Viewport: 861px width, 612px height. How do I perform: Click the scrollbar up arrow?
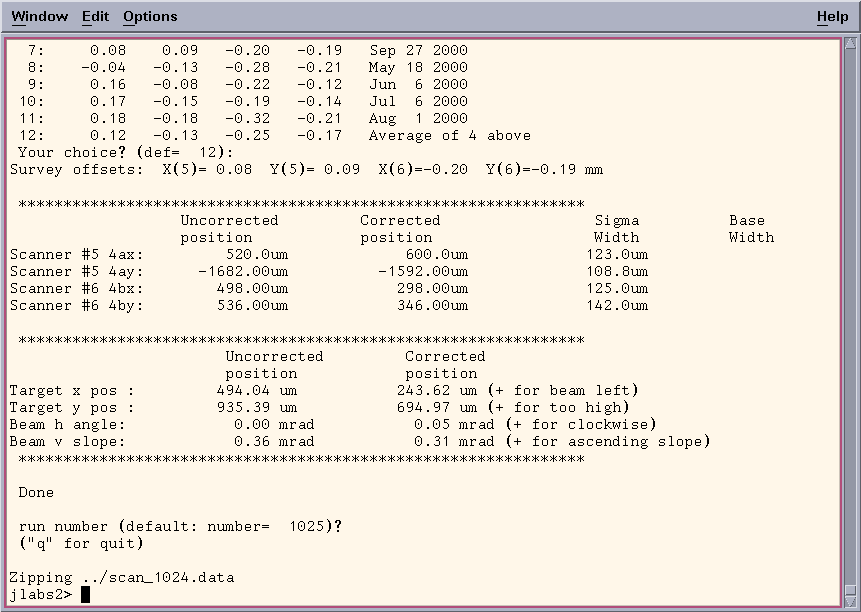click(850, 43)
